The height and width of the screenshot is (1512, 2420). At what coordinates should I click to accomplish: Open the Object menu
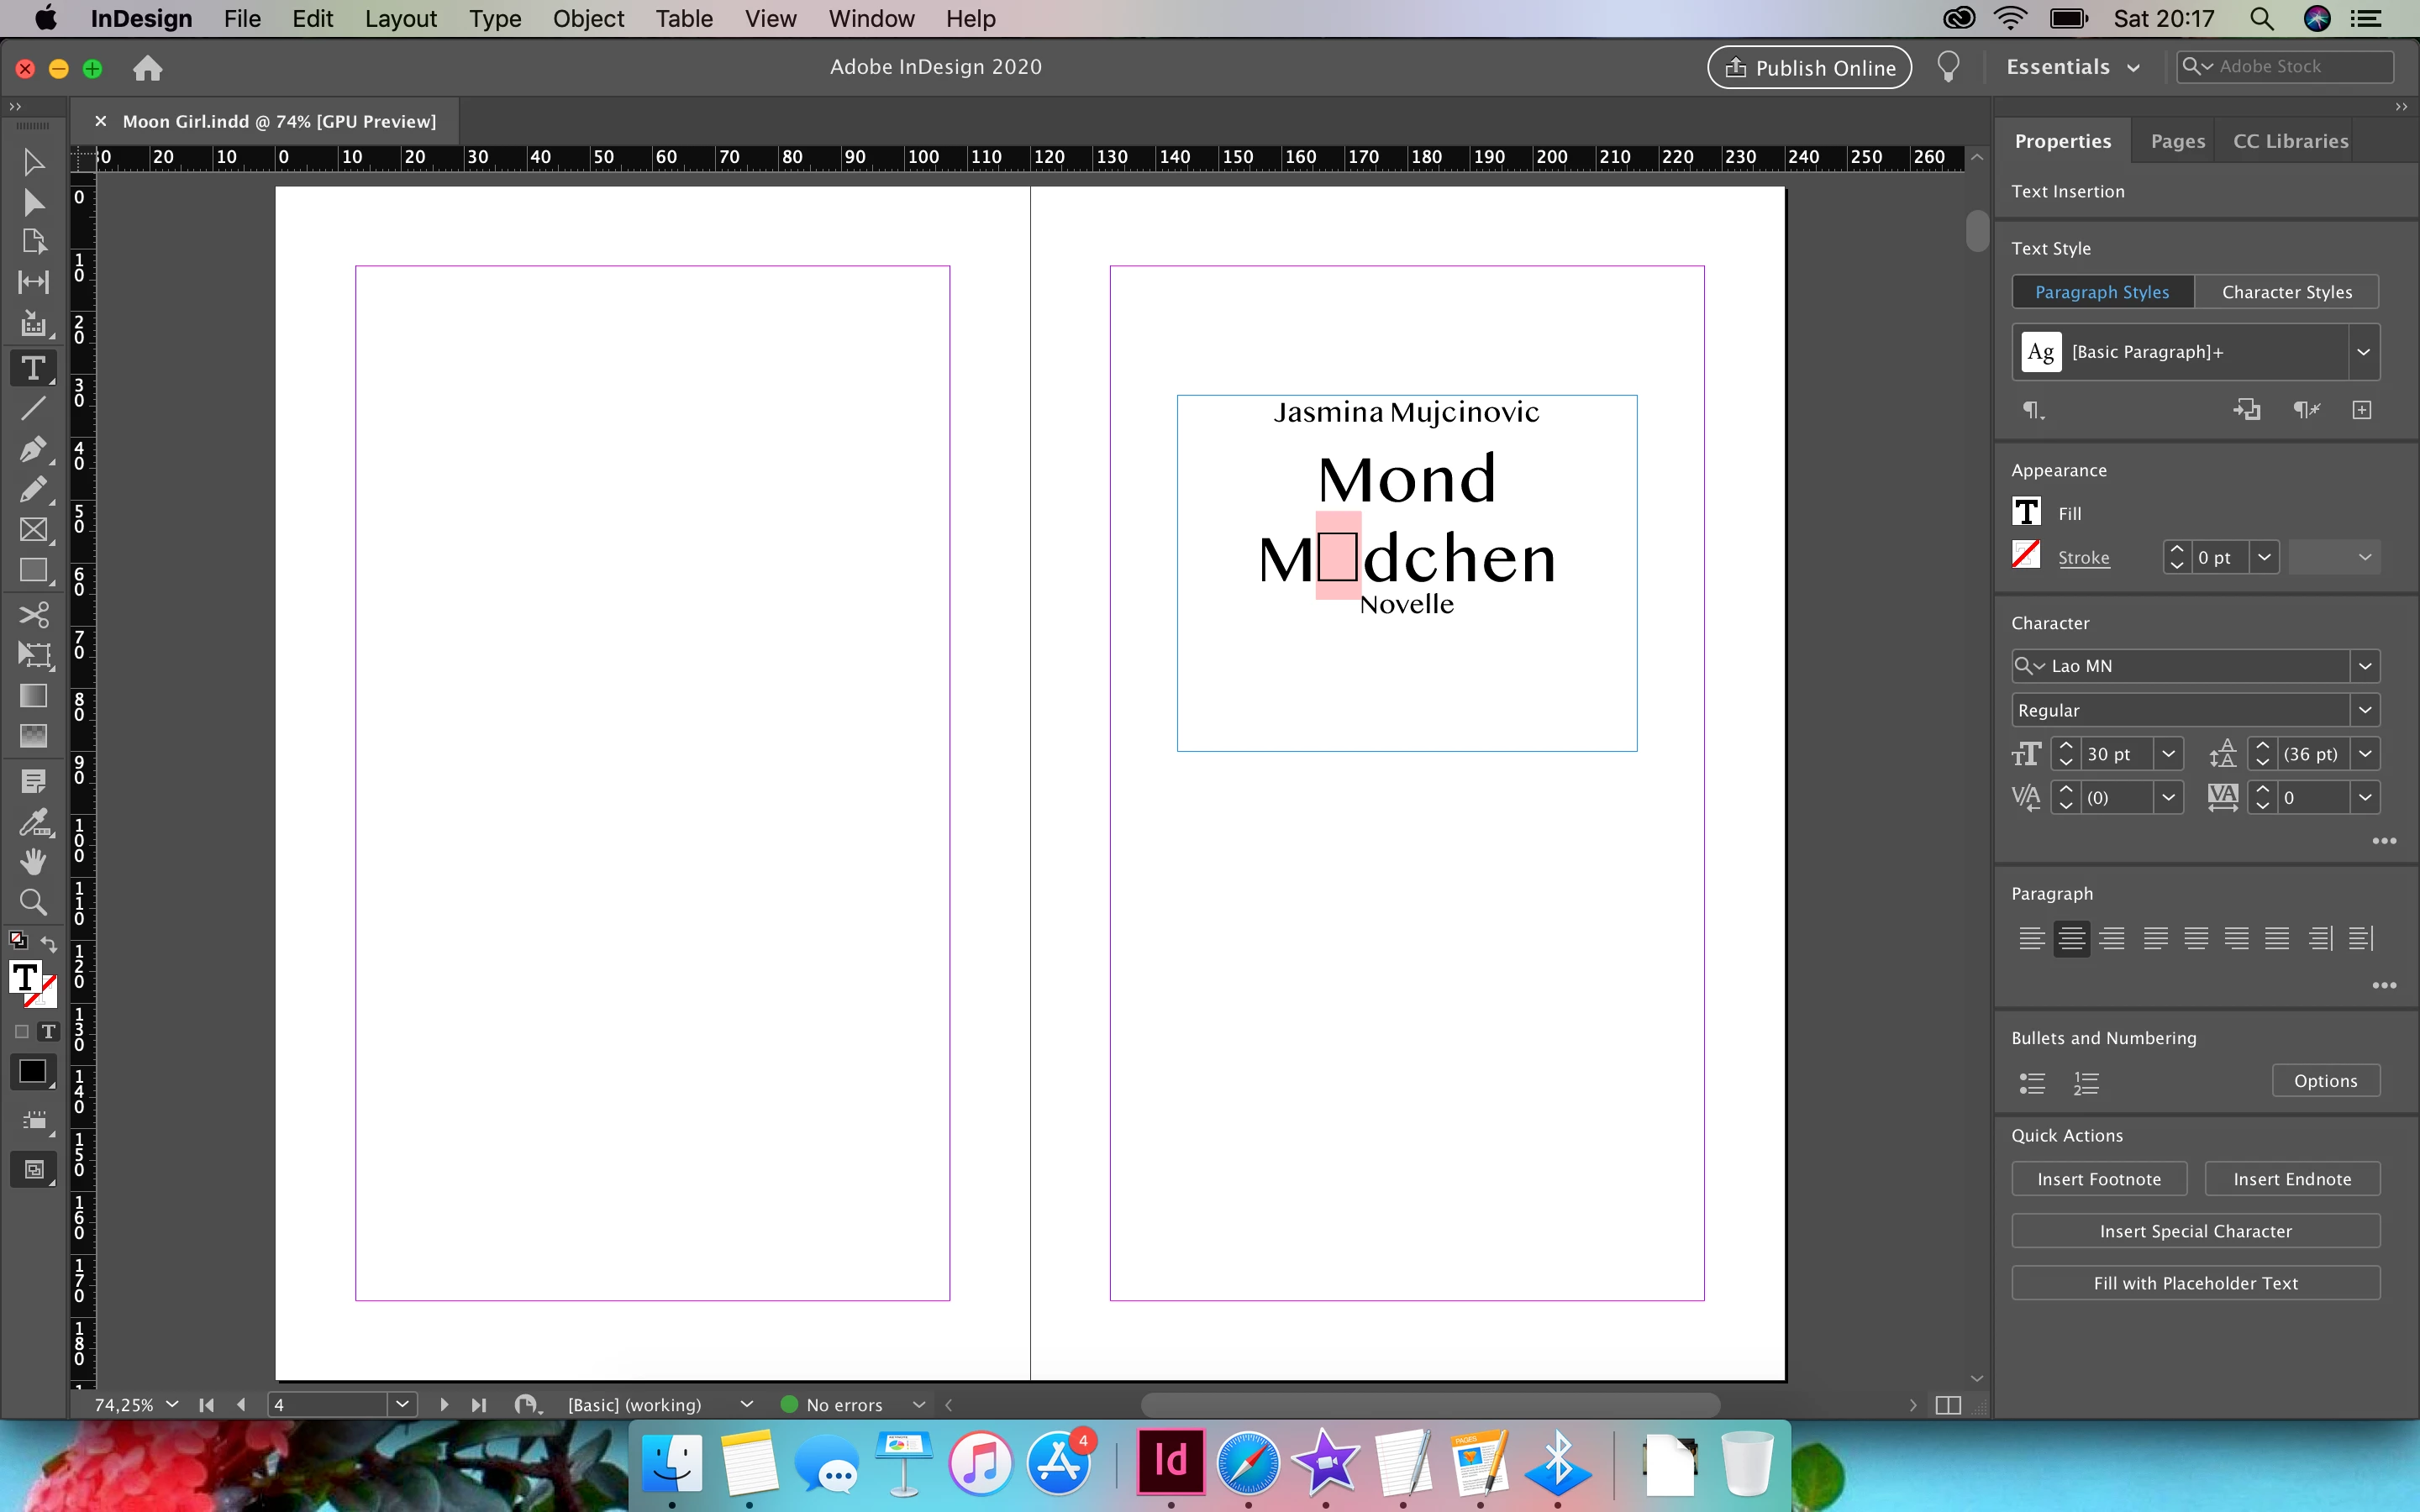pyautogui.click(x=588, y=19)
